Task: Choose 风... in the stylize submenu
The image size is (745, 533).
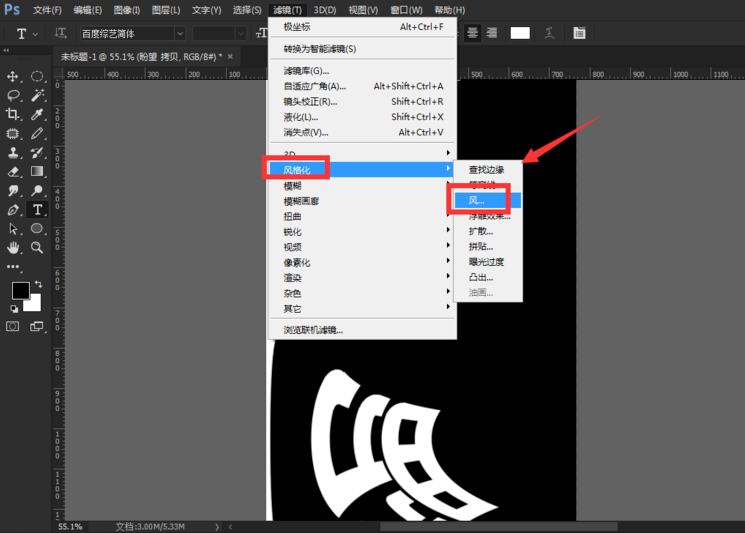Action: pyautogui.click(x=488, y=200)
